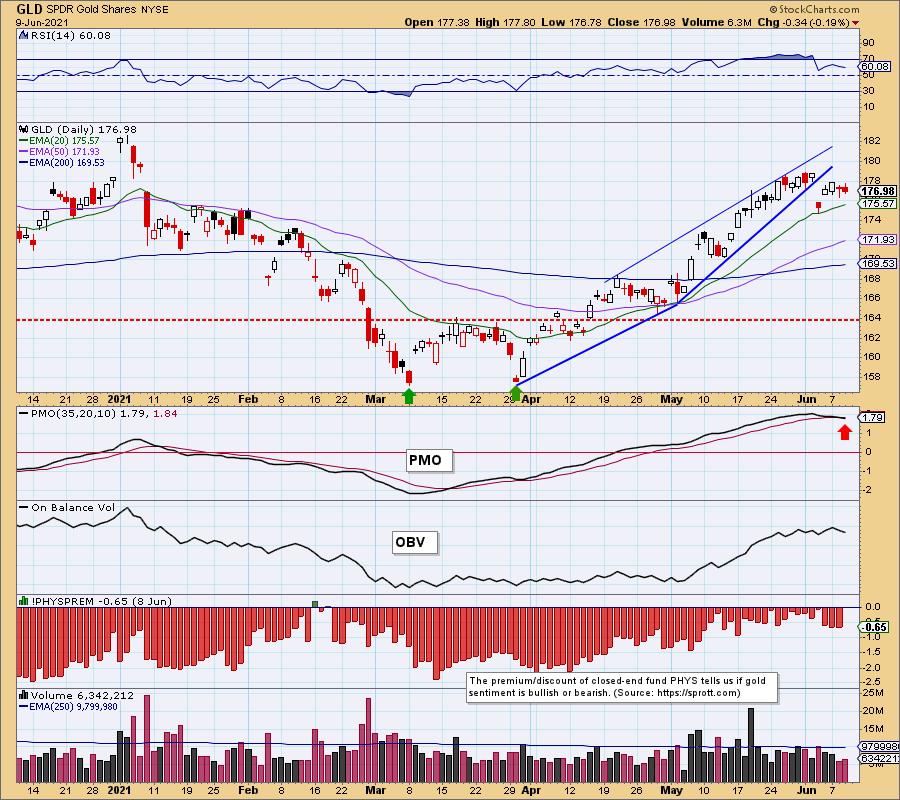Click the Volume 6.3M header value
The height and width of the screenshot is (800, 900).
pos(716,22)
